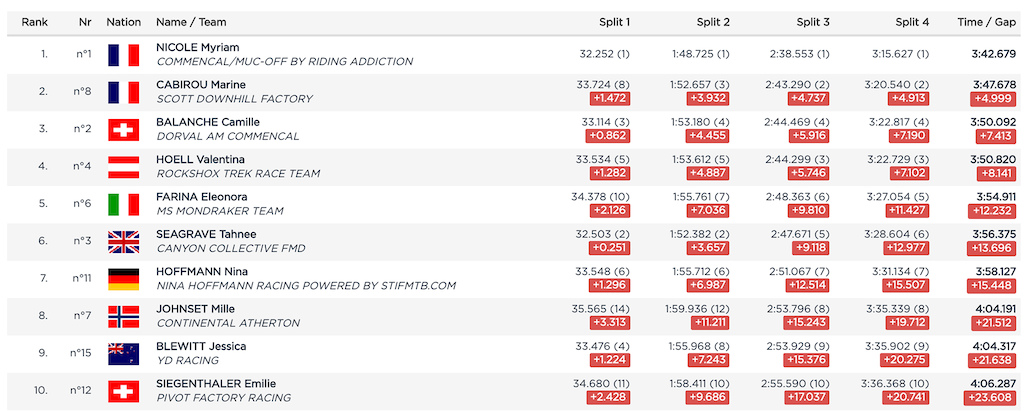
Task: Click team ROCKSHOX TREK RACE TEAM
Action: tap(238, 174)
